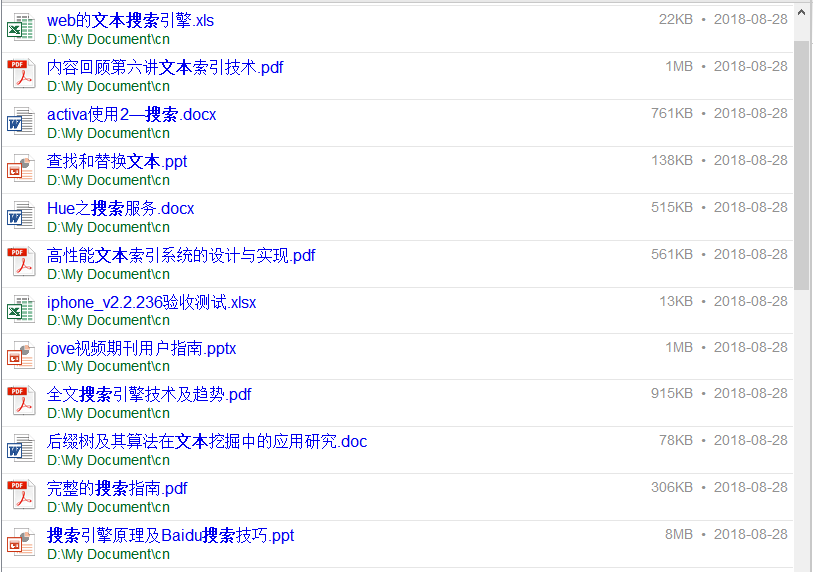Click PDF icon for 全文搜索引擎技术及趋势.pdf
813x572 pixels.
tap(21, 403)
